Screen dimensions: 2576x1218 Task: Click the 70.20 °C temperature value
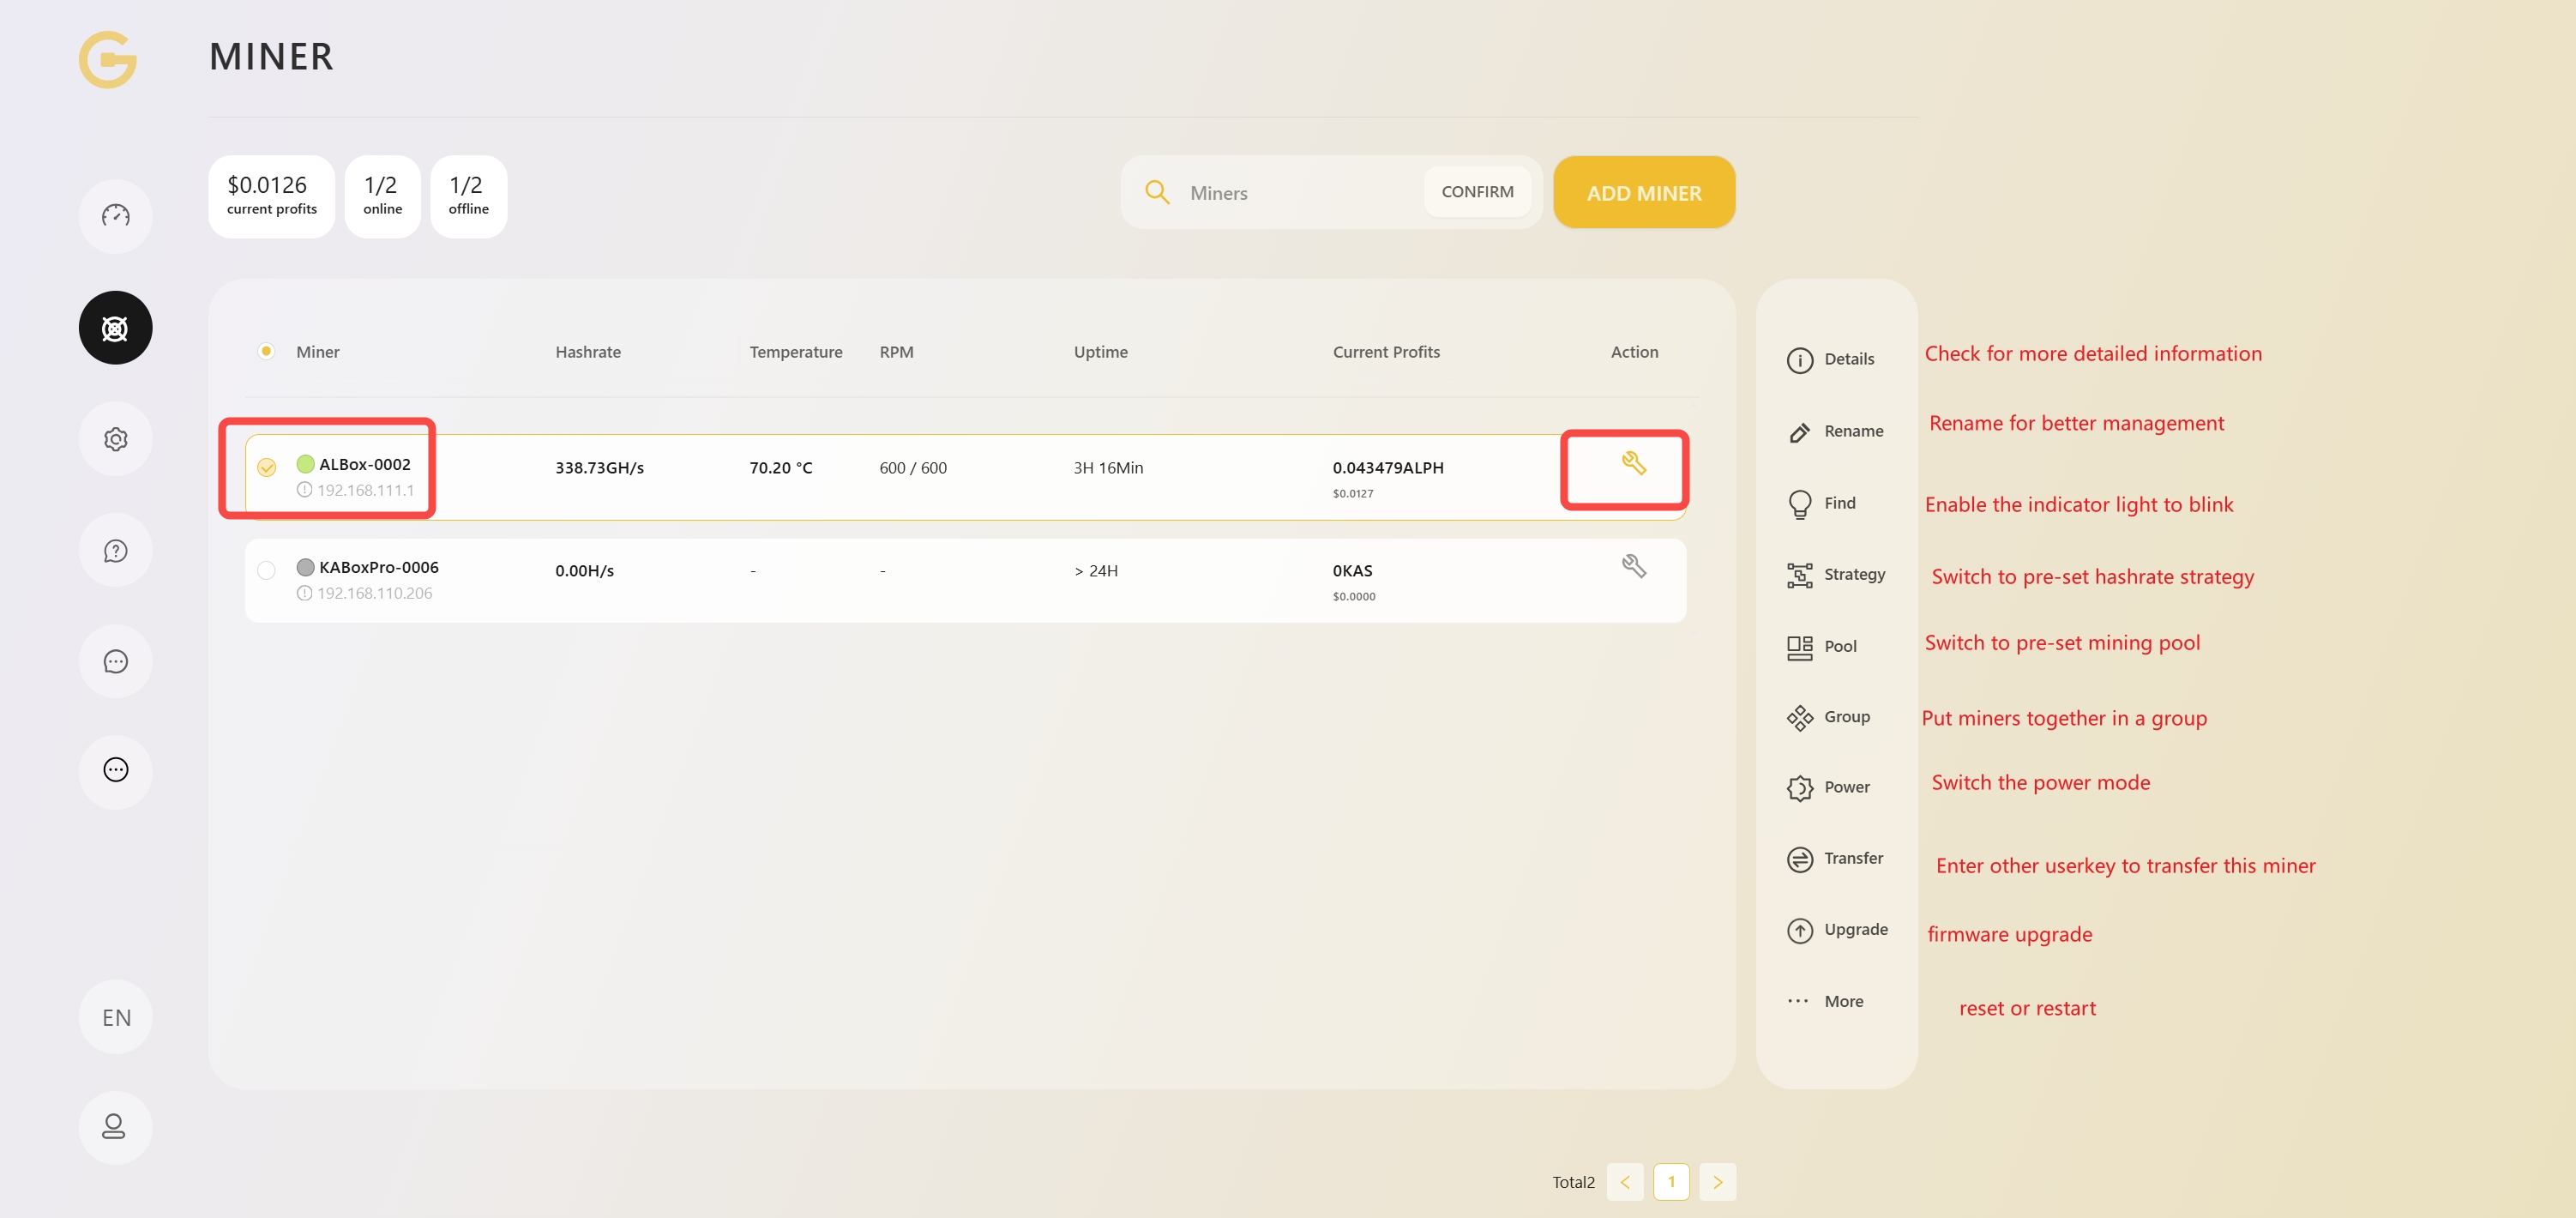(x=780, y=467)
